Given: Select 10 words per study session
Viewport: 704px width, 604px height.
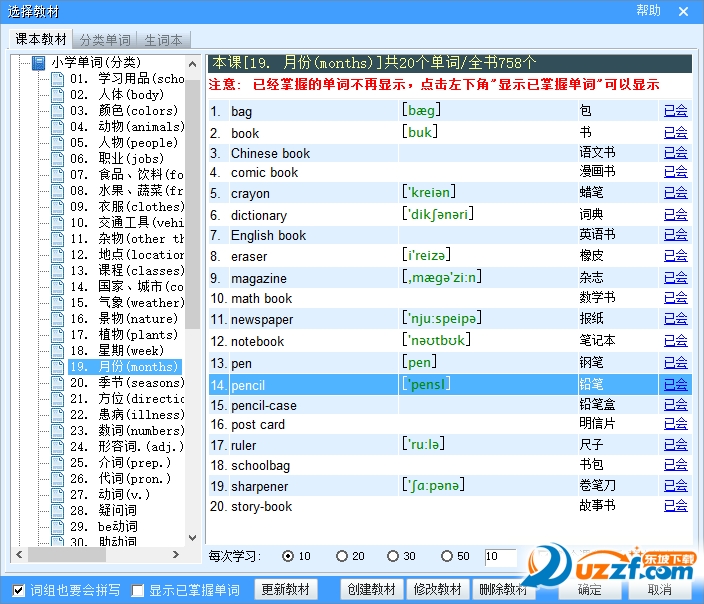Looking at the screenshot, I should click(x=287, y=556).
